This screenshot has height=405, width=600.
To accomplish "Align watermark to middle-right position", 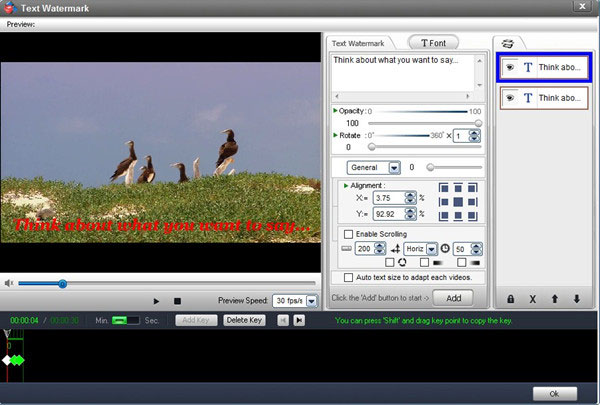I will pos(473,202).
